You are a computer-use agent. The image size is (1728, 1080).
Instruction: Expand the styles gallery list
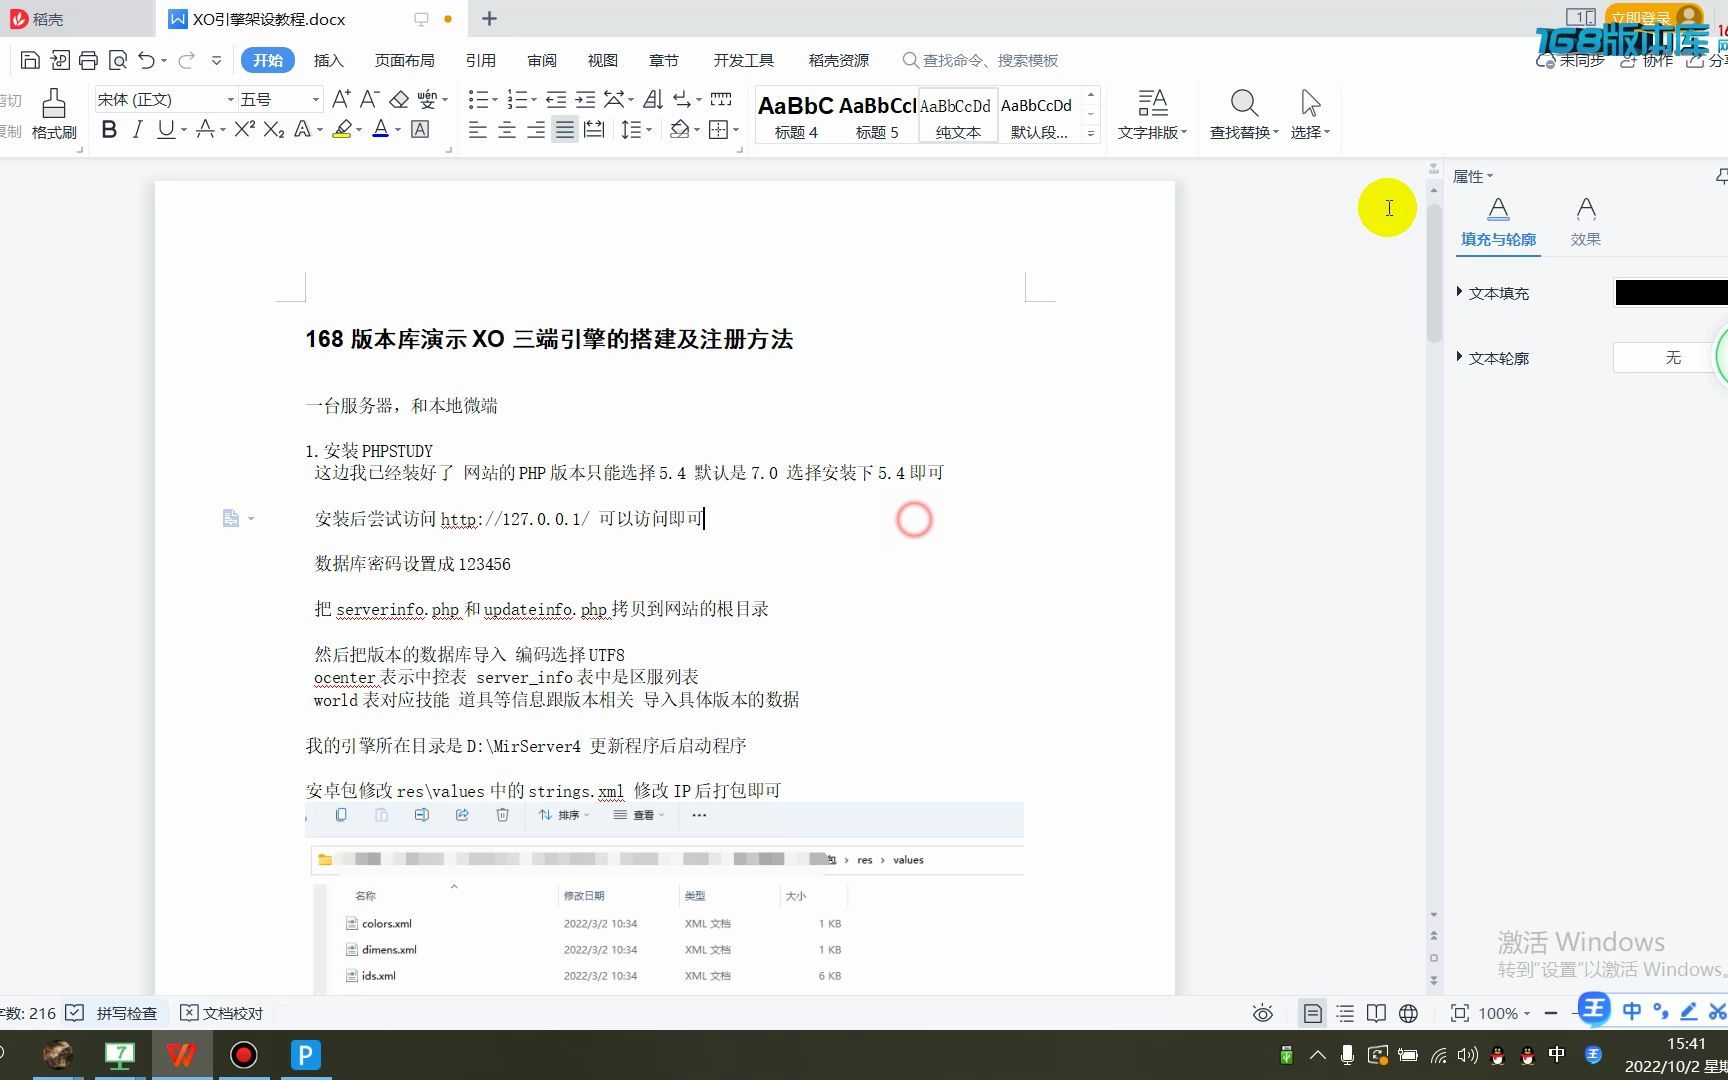[1091, 133]
